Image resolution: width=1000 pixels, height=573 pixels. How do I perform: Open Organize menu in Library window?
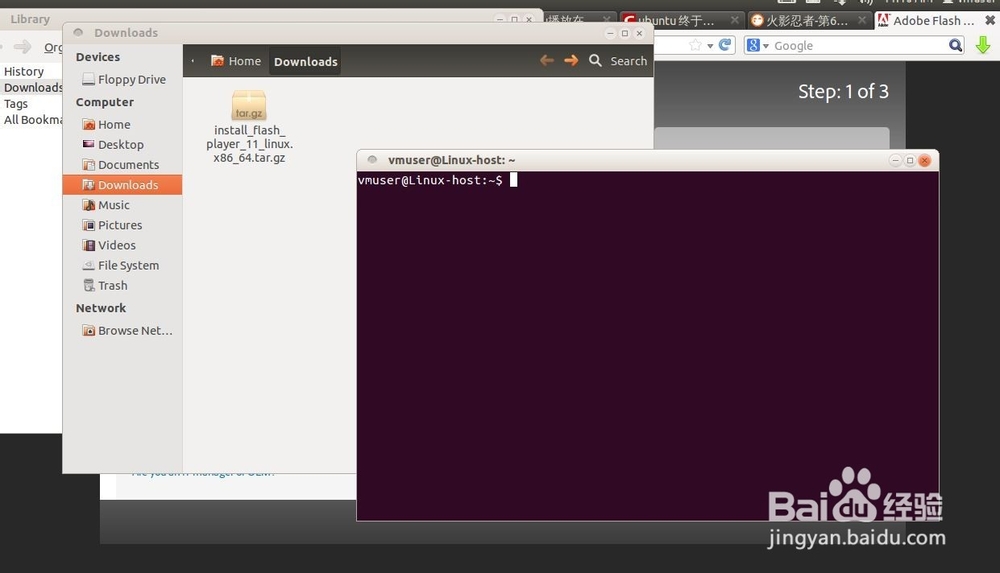pos(53,47)
